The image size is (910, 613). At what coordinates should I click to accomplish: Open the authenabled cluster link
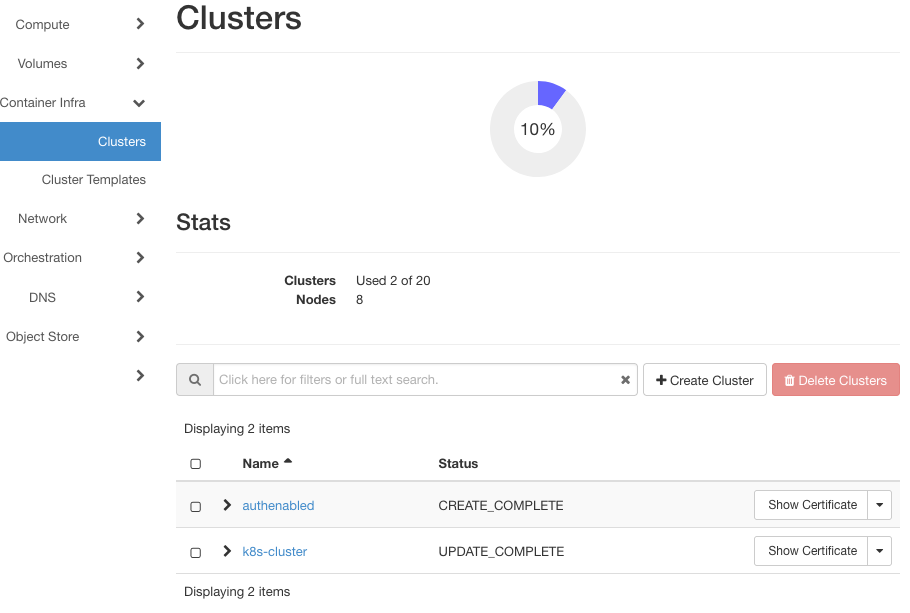278,506
